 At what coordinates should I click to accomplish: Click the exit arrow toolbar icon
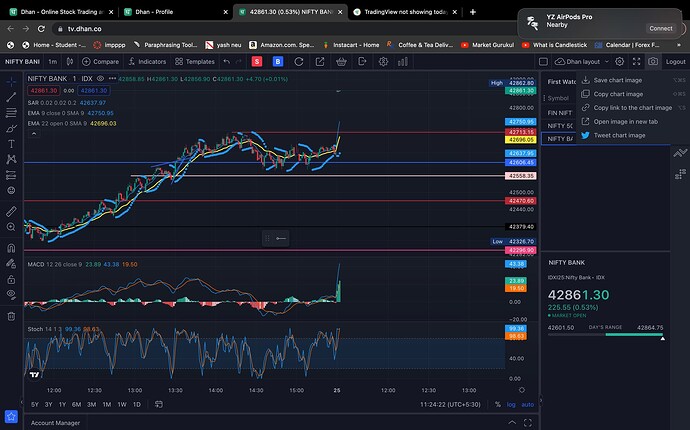362,62
